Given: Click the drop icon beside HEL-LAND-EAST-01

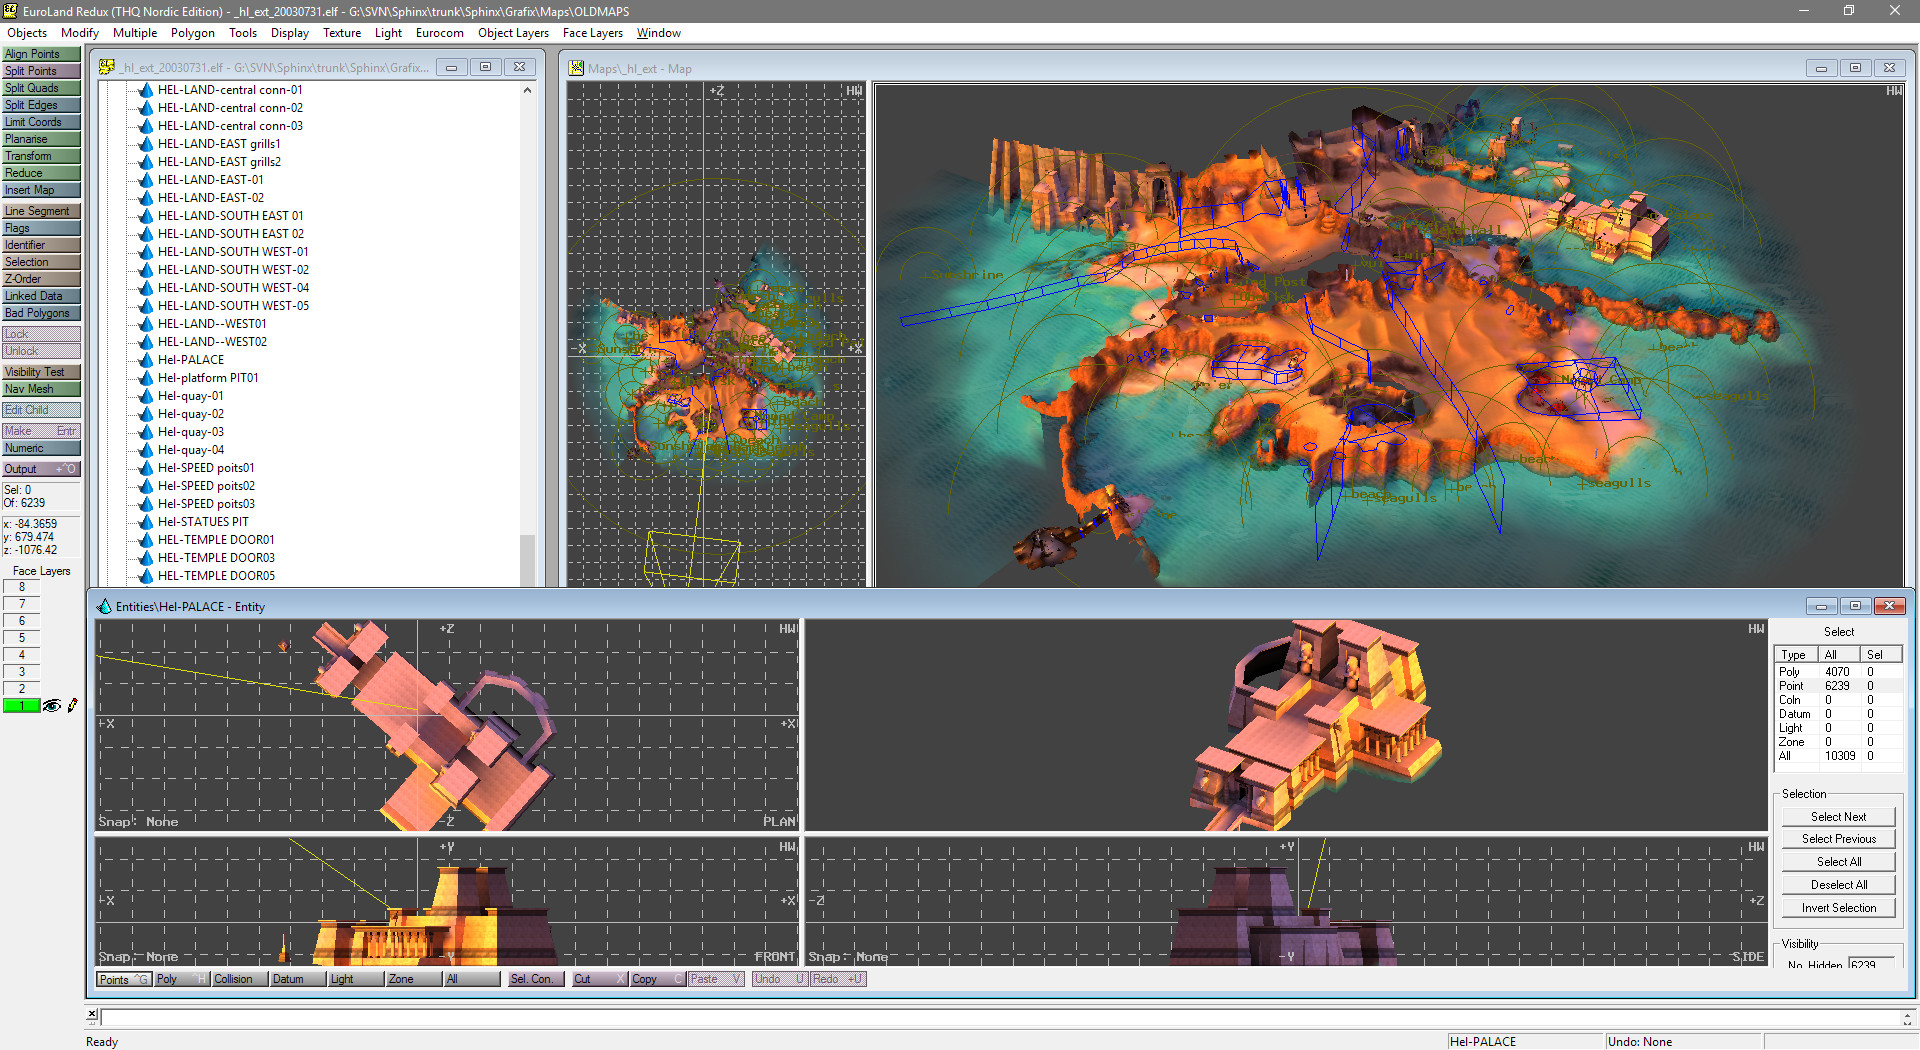Looking at the screenshot, I should coord(146,180).
